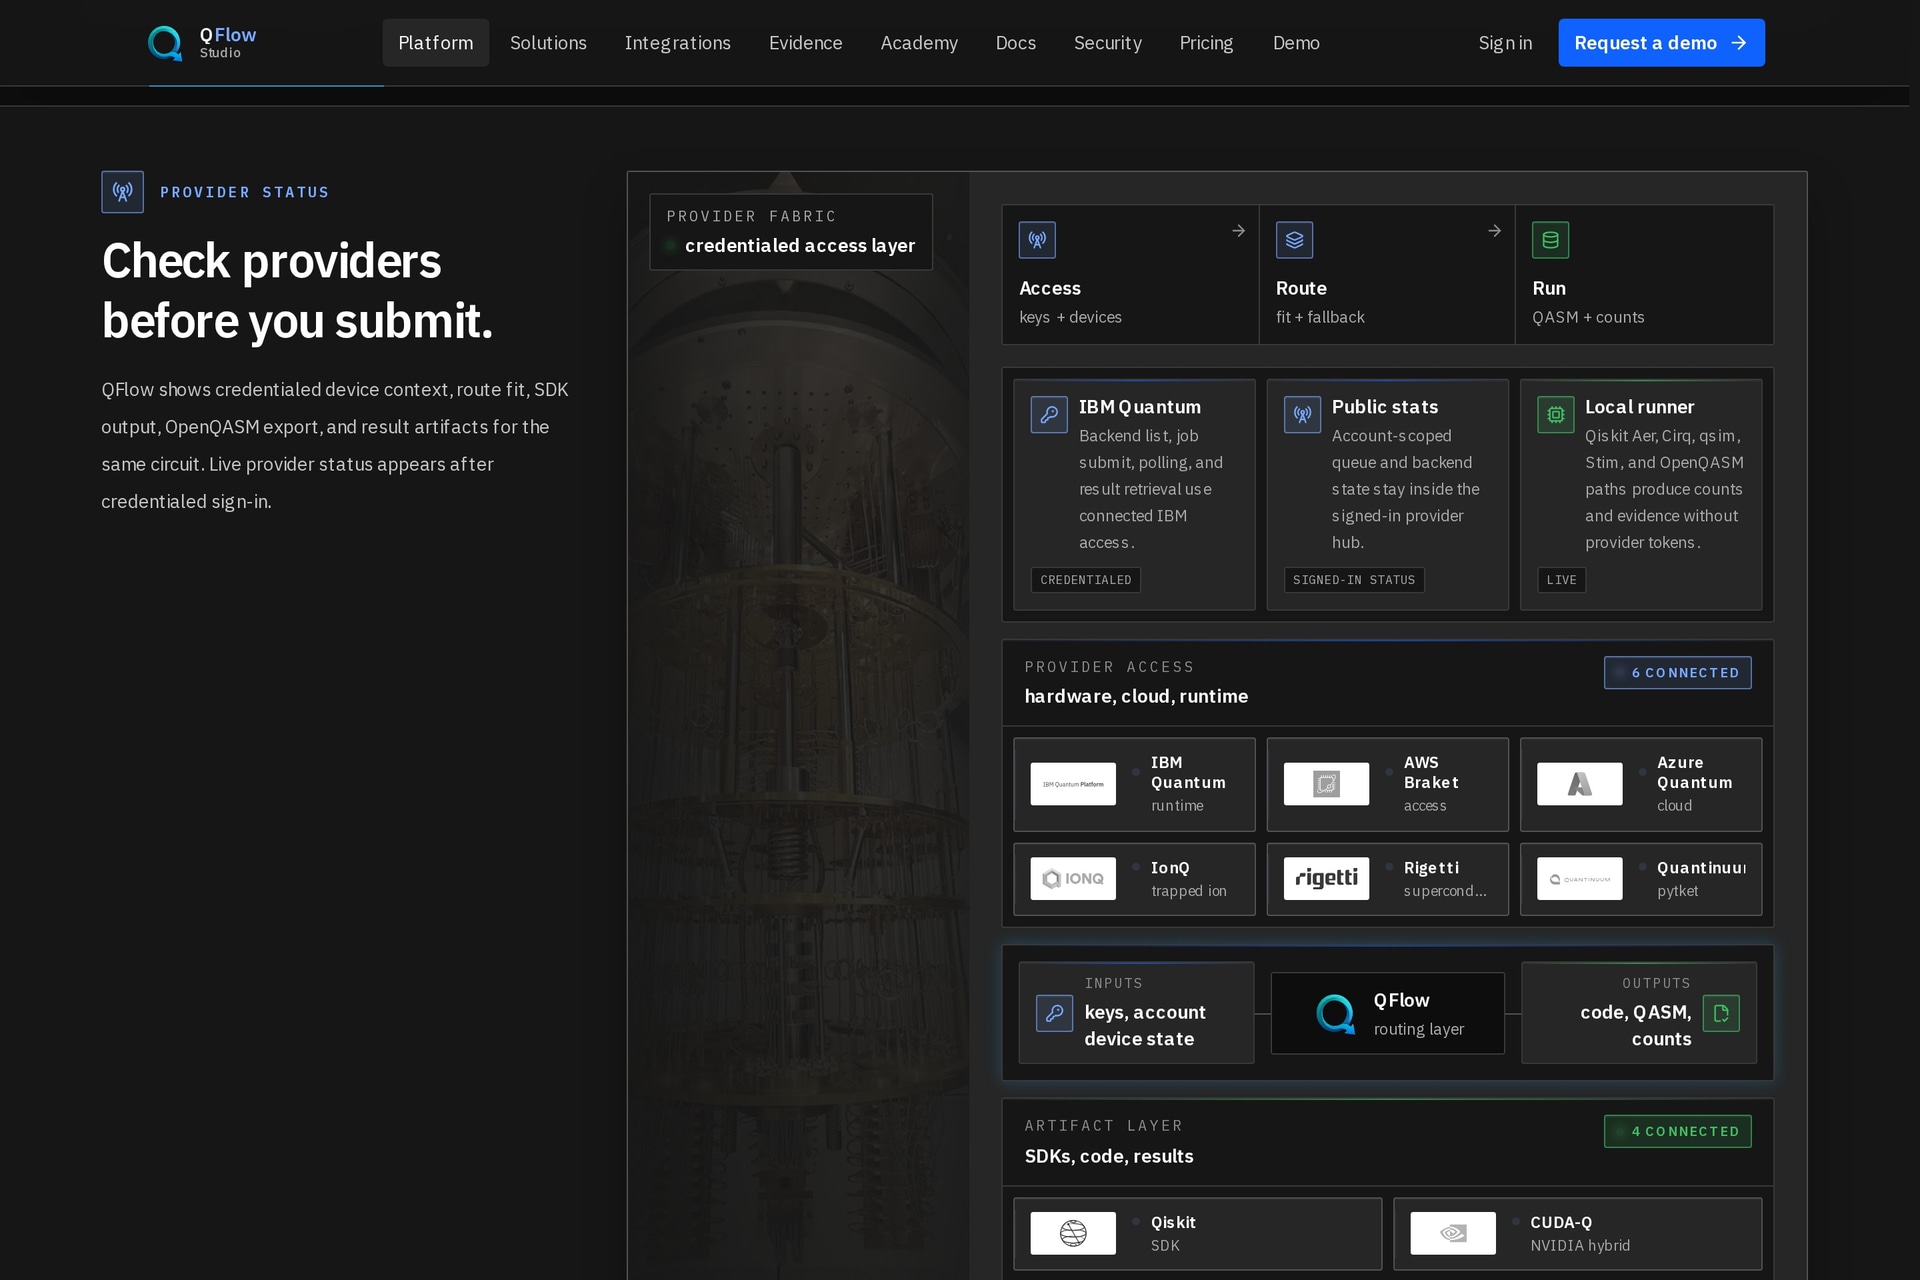This screenshot has height=1280, width=1920.
Task: Click the Provider Fabric credentialed access label
Action: tap(791, 232)
